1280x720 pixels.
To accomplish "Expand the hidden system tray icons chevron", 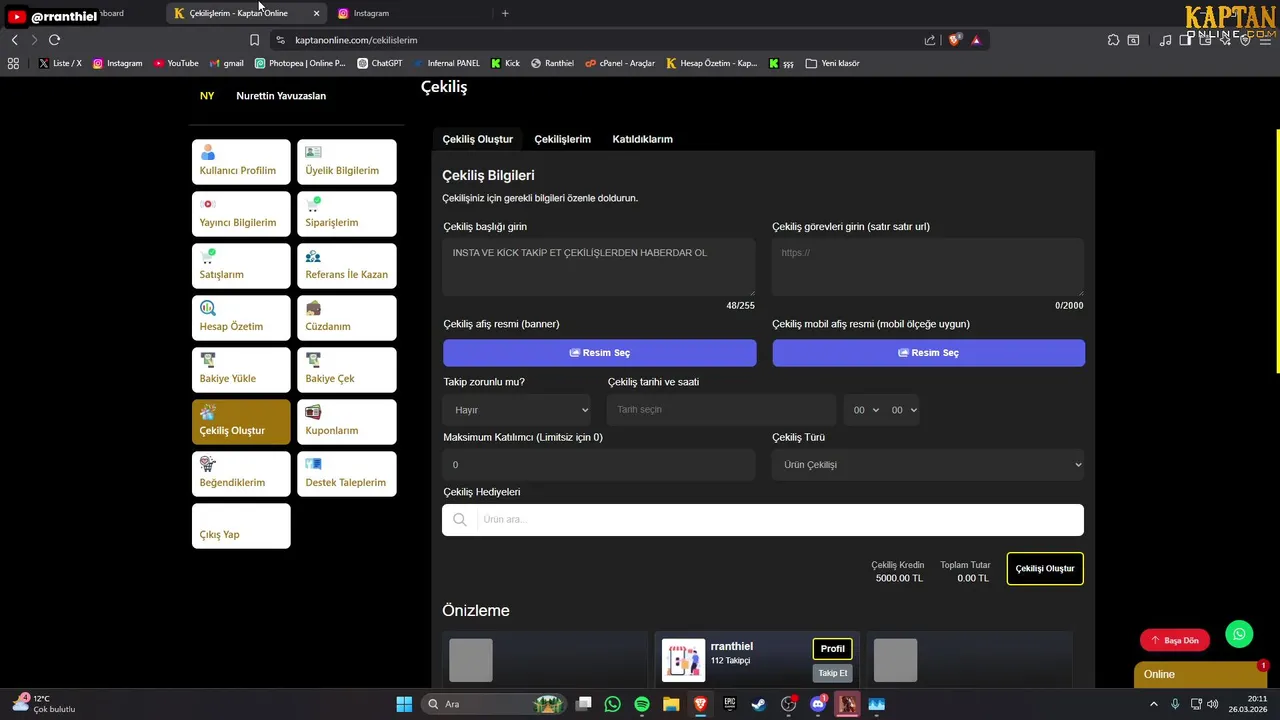I will pyautogui.click(x=1153, y=704).
